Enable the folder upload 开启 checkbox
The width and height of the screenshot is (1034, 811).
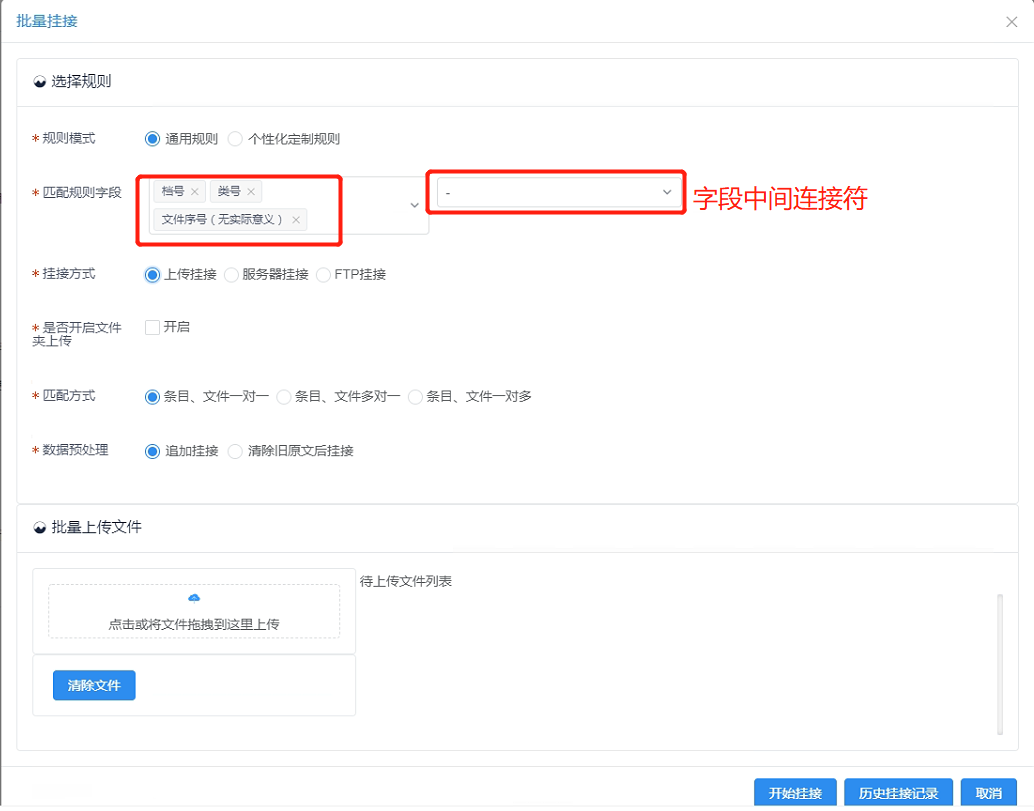tap(153, 327)
